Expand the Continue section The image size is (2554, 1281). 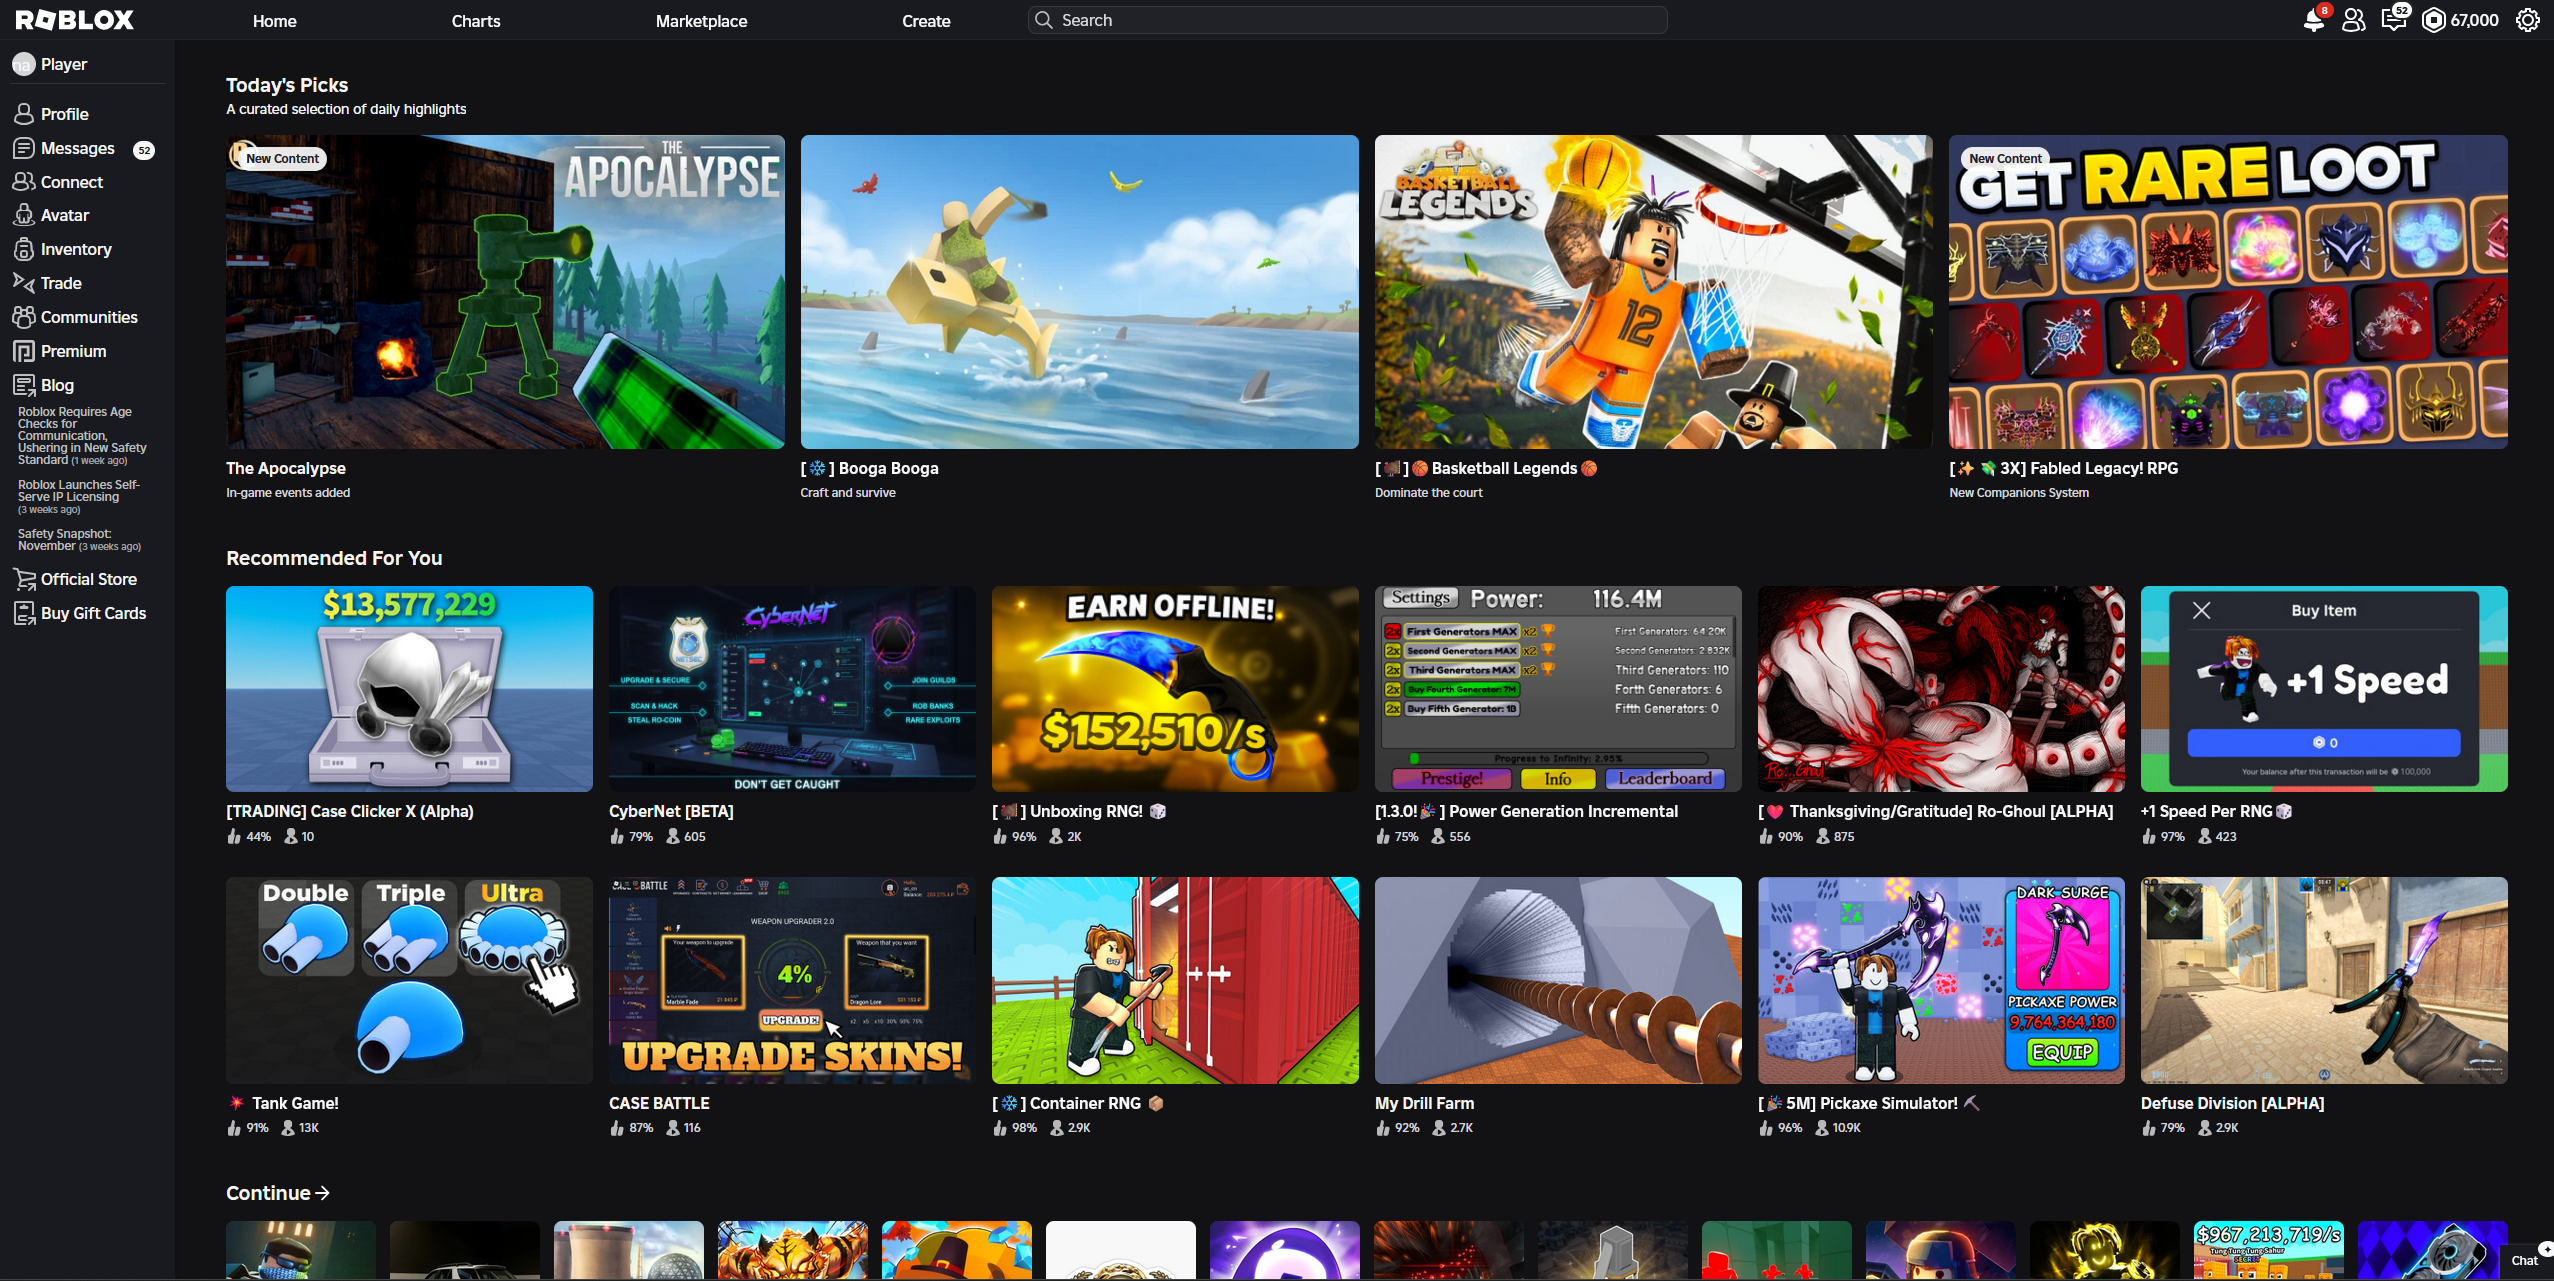(277, 1193)
